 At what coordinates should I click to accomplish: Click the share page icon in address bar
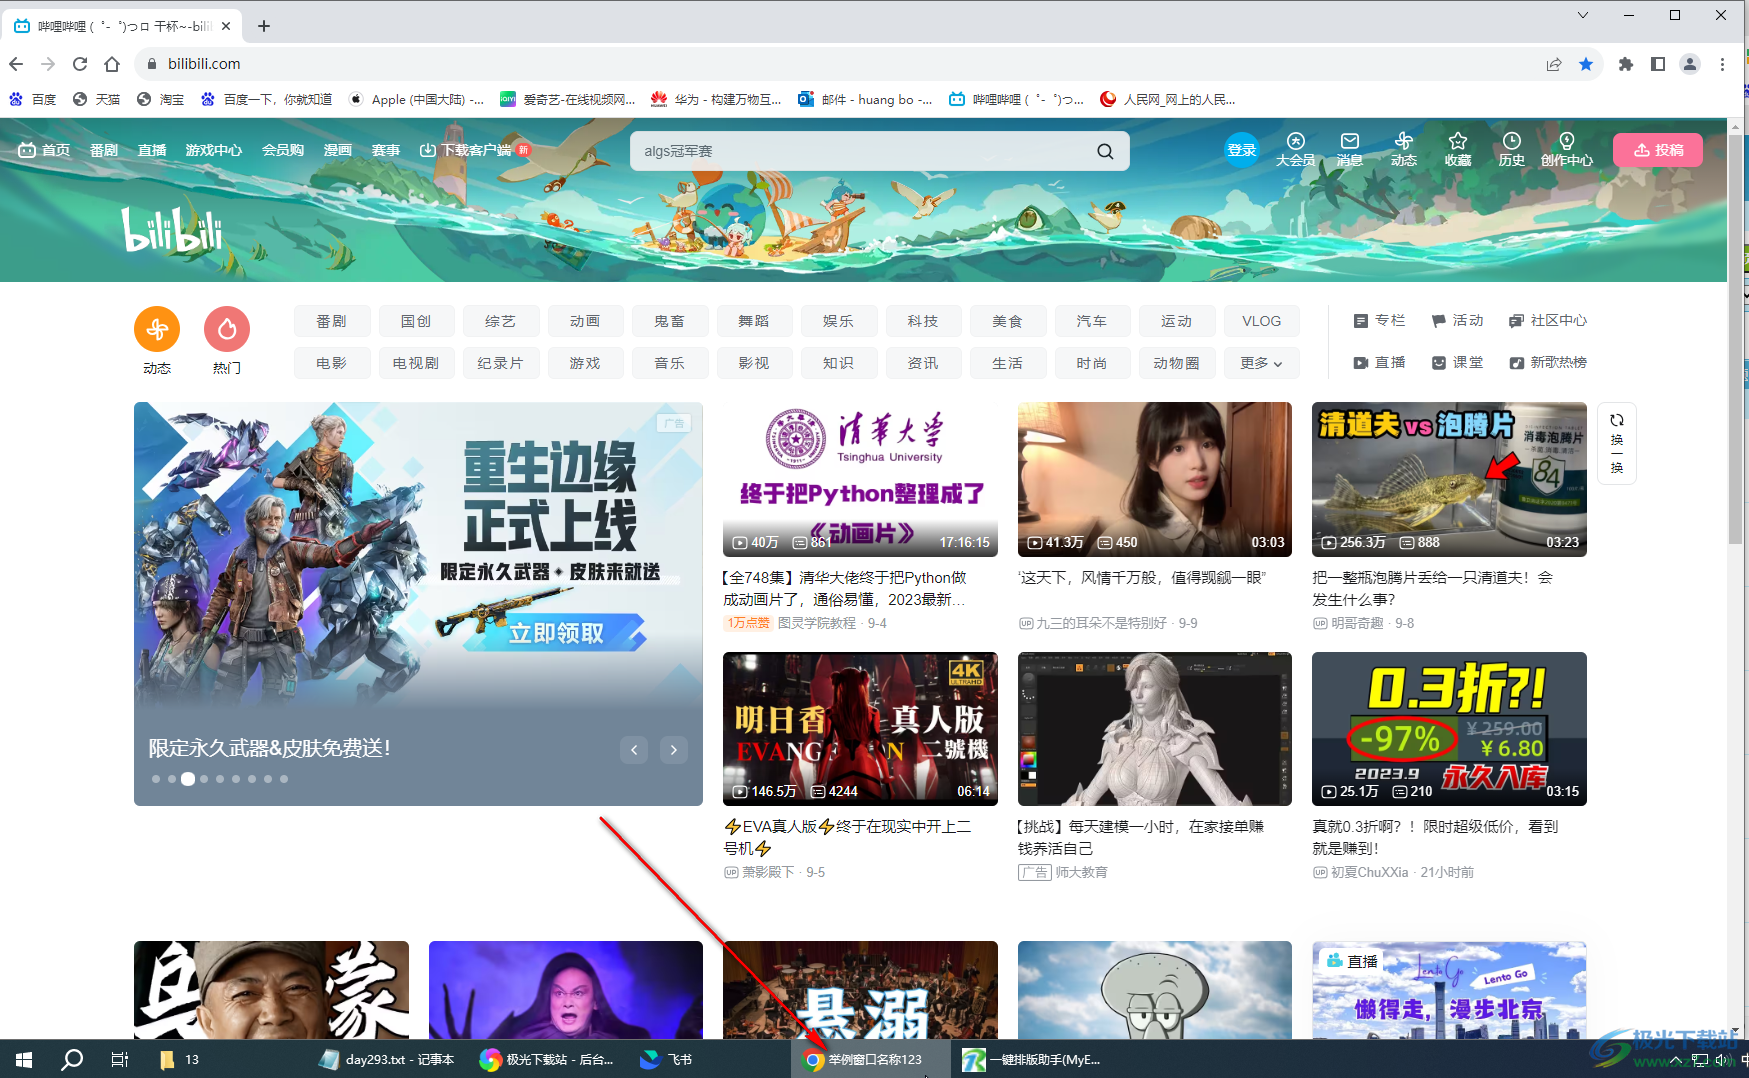click(x=1554, y=64)
